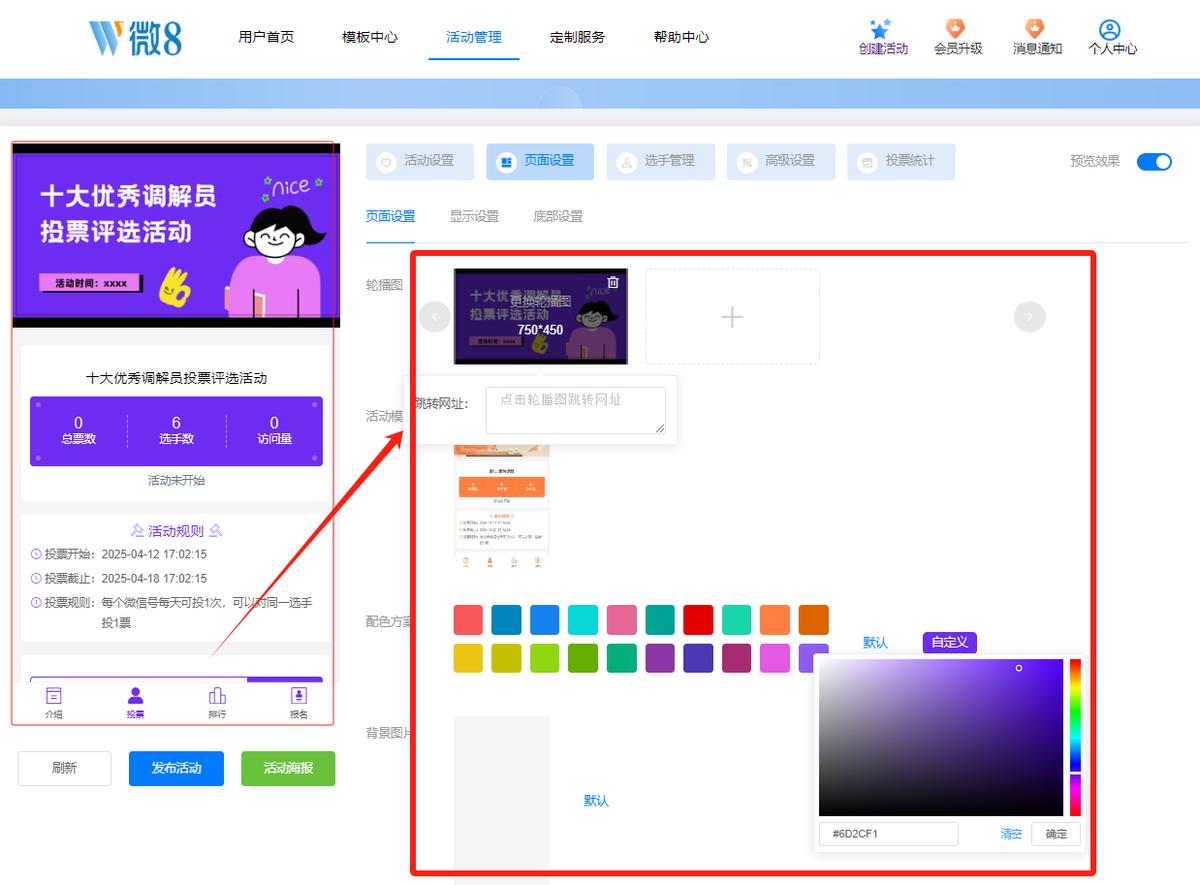The image size is (1200, 885).
Task: Click the rainbow hue slider
Action: tap(1075, 737)
